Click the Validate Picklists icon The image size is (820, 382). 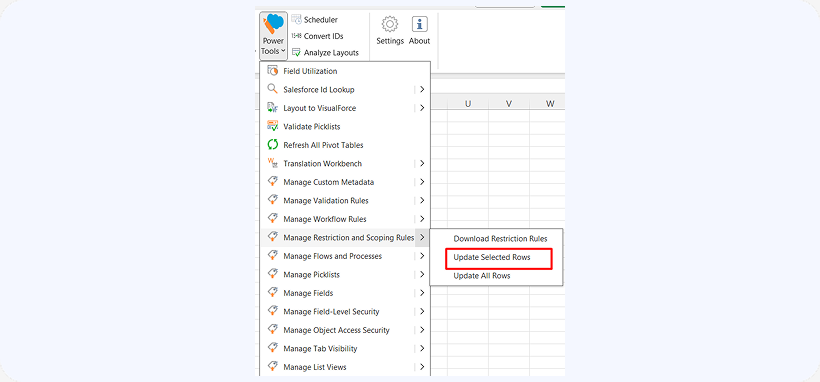272,126
